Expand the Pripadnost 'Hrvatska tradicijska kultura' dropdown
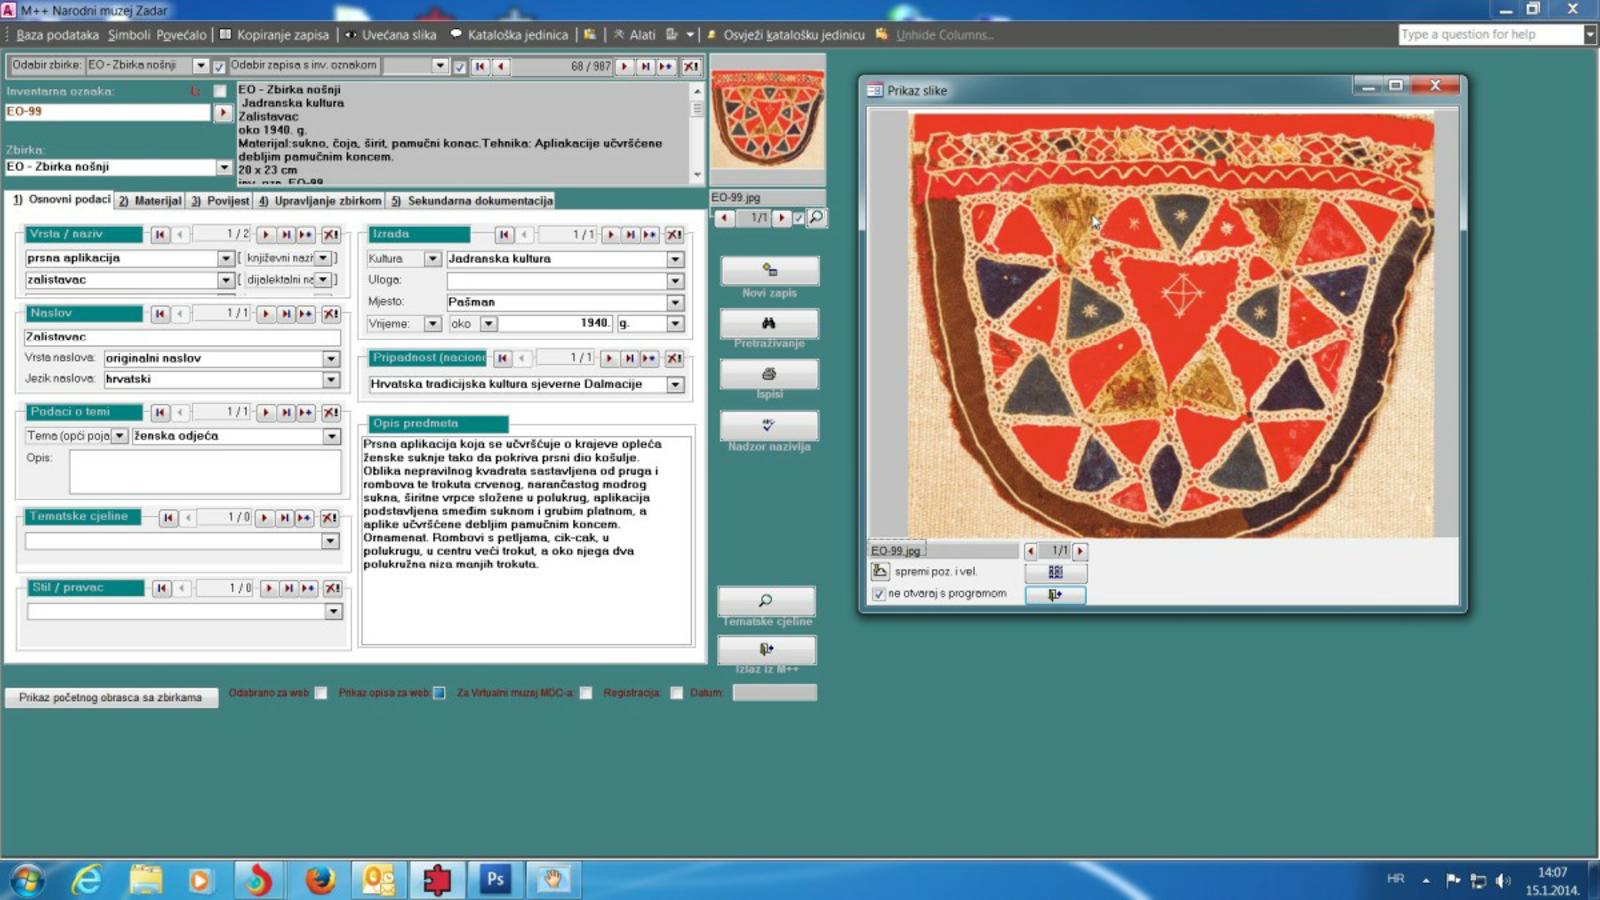This screenshot has width=1600, height=900. click(x=675, y=384)
